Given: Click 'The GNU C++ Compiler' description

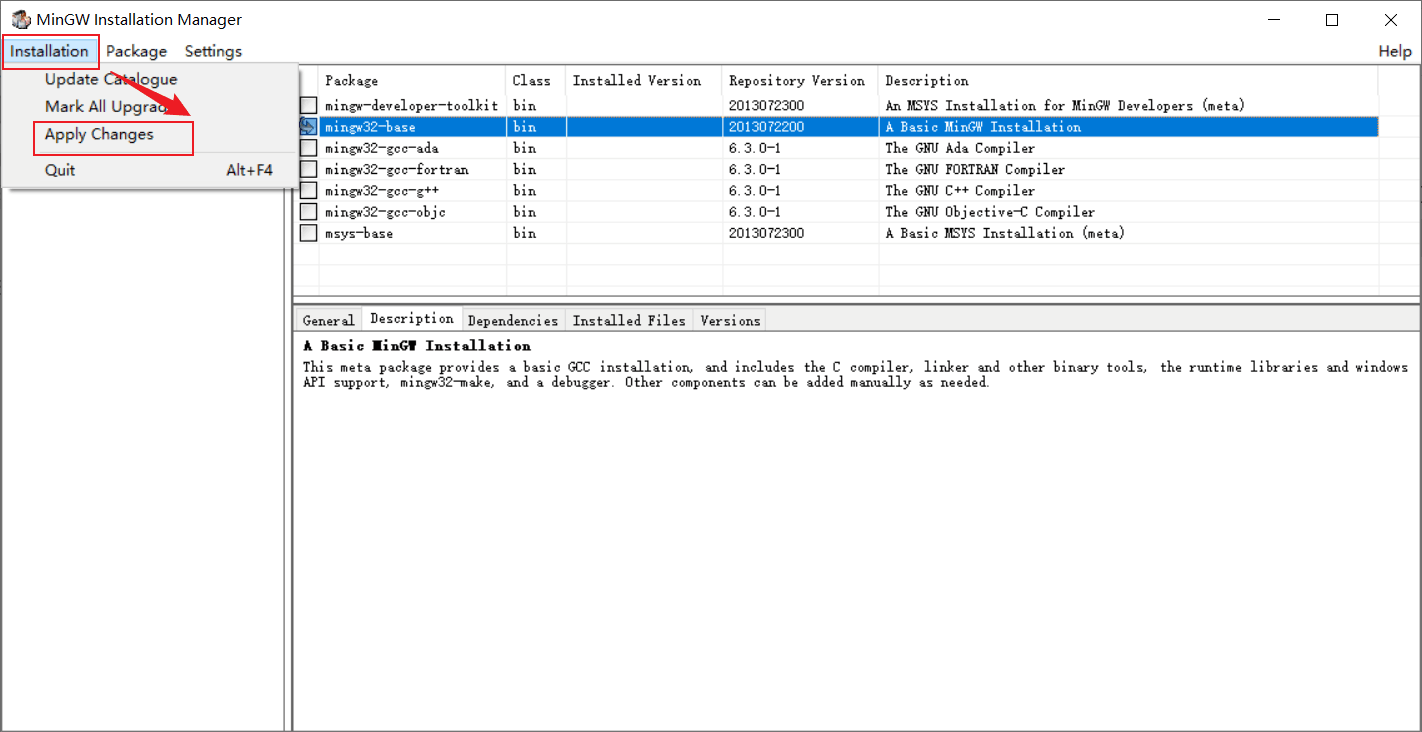Looking at the screenshot, I should (x=960, y=190).
